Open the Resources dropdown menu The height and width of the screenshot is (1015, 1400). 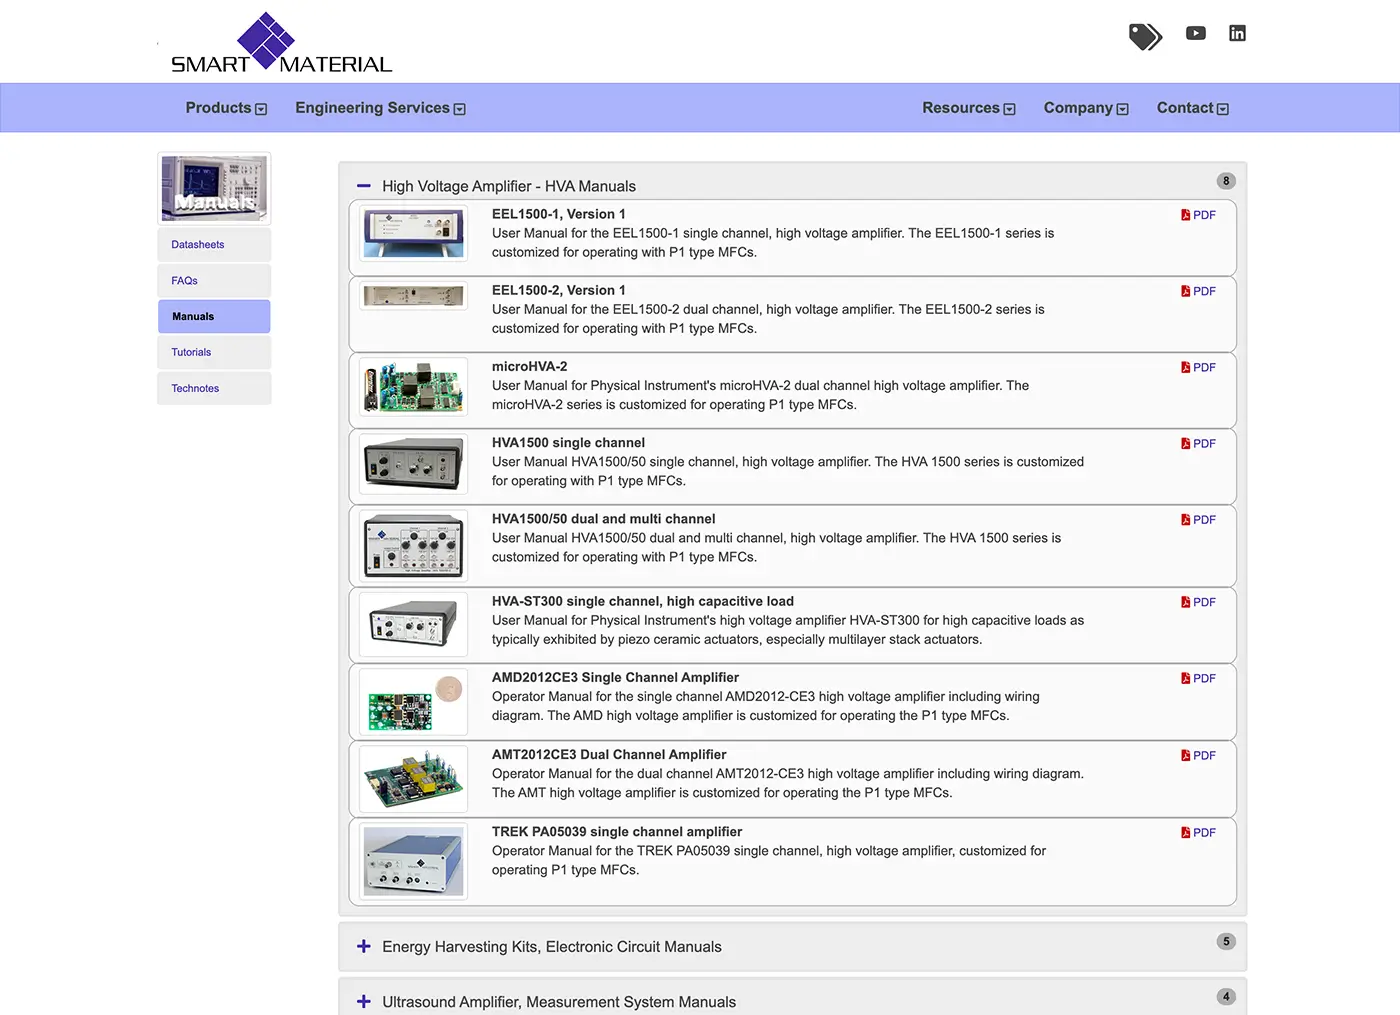click(968, 108)
